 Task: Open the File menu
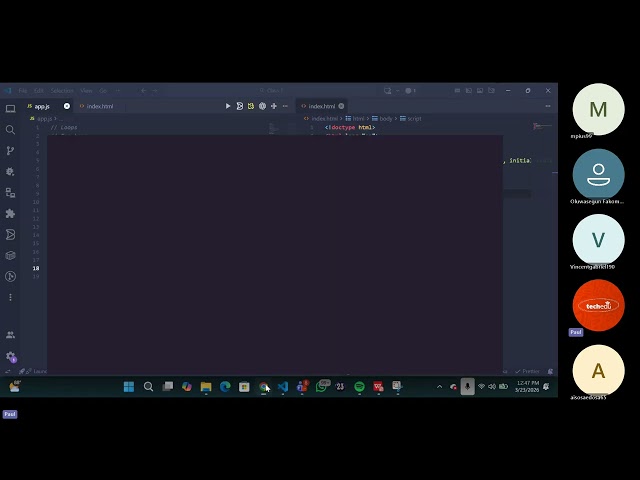point(22,91)
